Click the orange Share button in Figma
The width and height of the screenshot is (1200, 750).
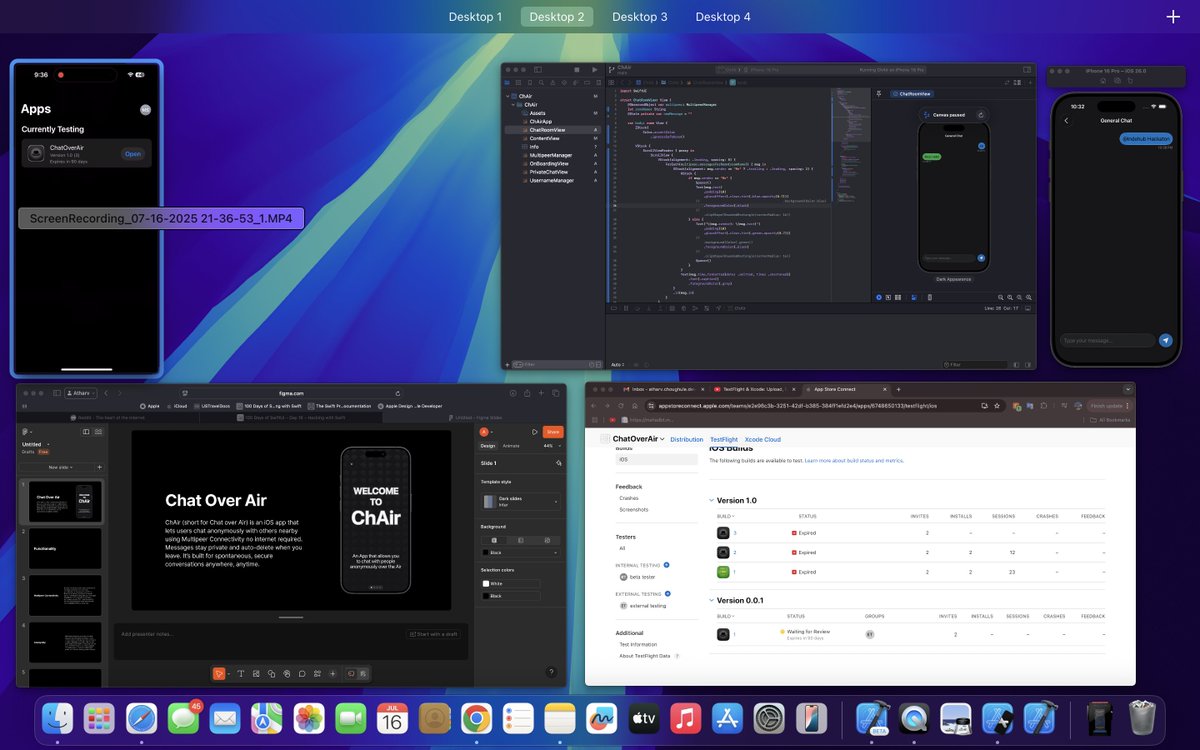point(553,432)
